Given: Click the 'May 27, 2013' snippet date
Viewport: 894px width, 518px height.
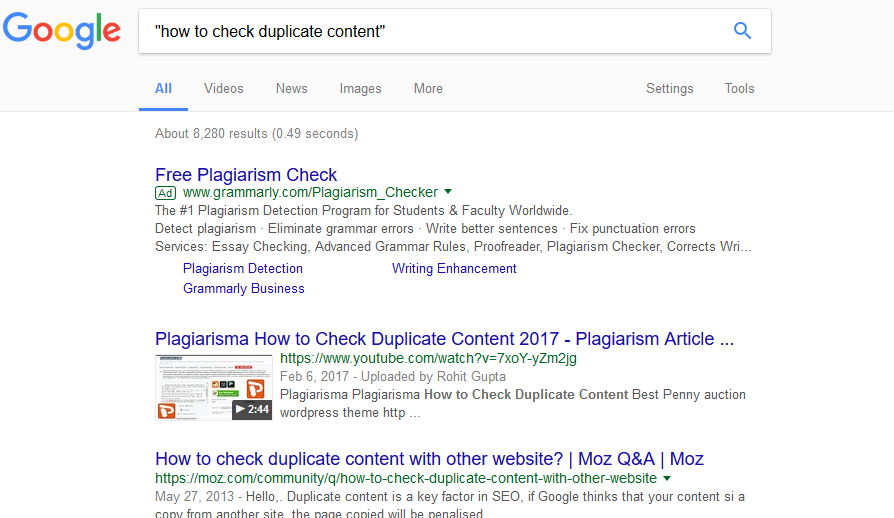Looking at the screenshot, I should click(194, 496).
